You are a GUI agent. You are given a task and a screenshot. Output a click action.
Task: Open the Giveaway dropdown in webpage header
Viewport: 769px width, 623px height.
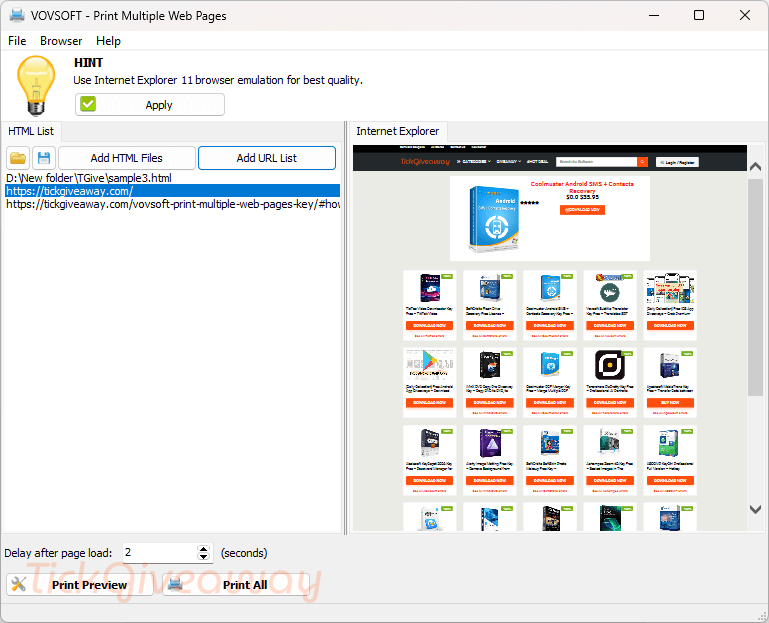[508, 161]
